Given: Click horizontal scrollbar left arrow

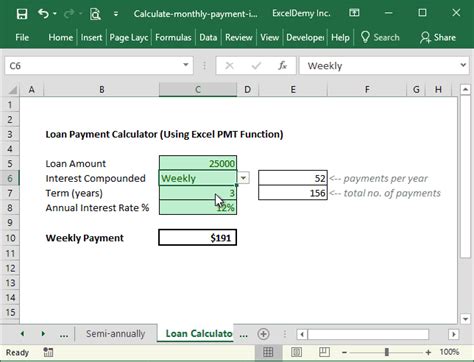Looking at the screenshot, I should [302, 334].
